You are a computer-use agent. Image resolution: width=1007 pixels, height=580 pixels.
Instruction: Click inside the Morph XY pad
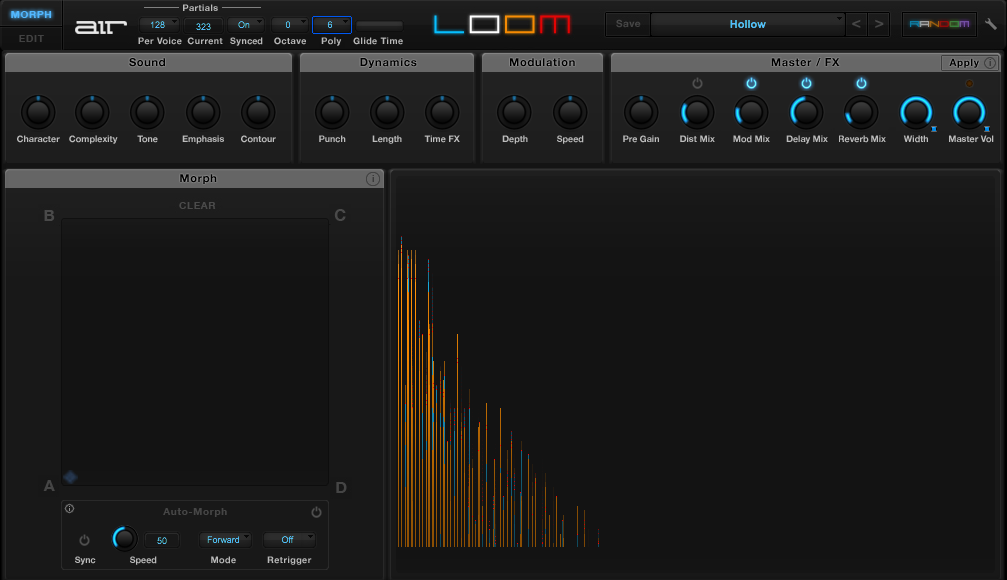[195, 352]
